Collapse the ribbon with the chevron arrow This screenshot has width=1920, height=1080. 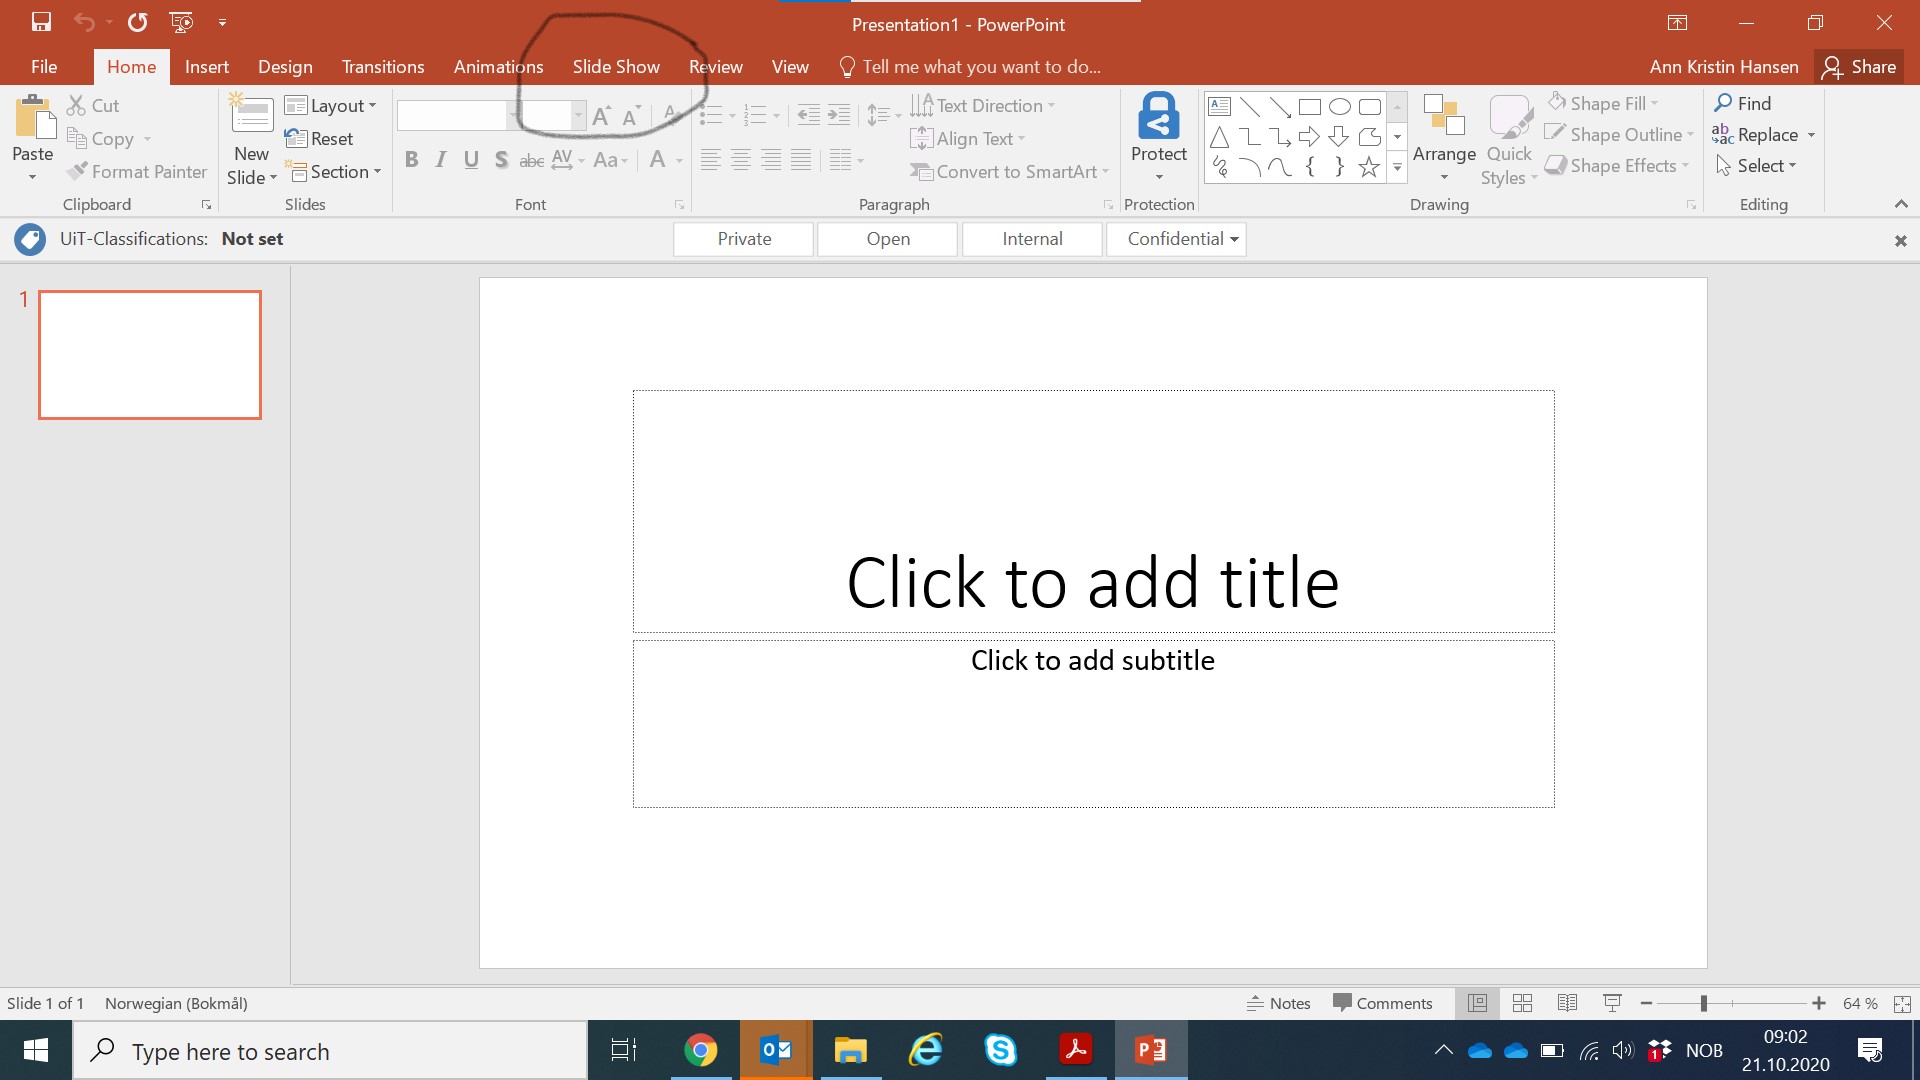point(1900,204)
